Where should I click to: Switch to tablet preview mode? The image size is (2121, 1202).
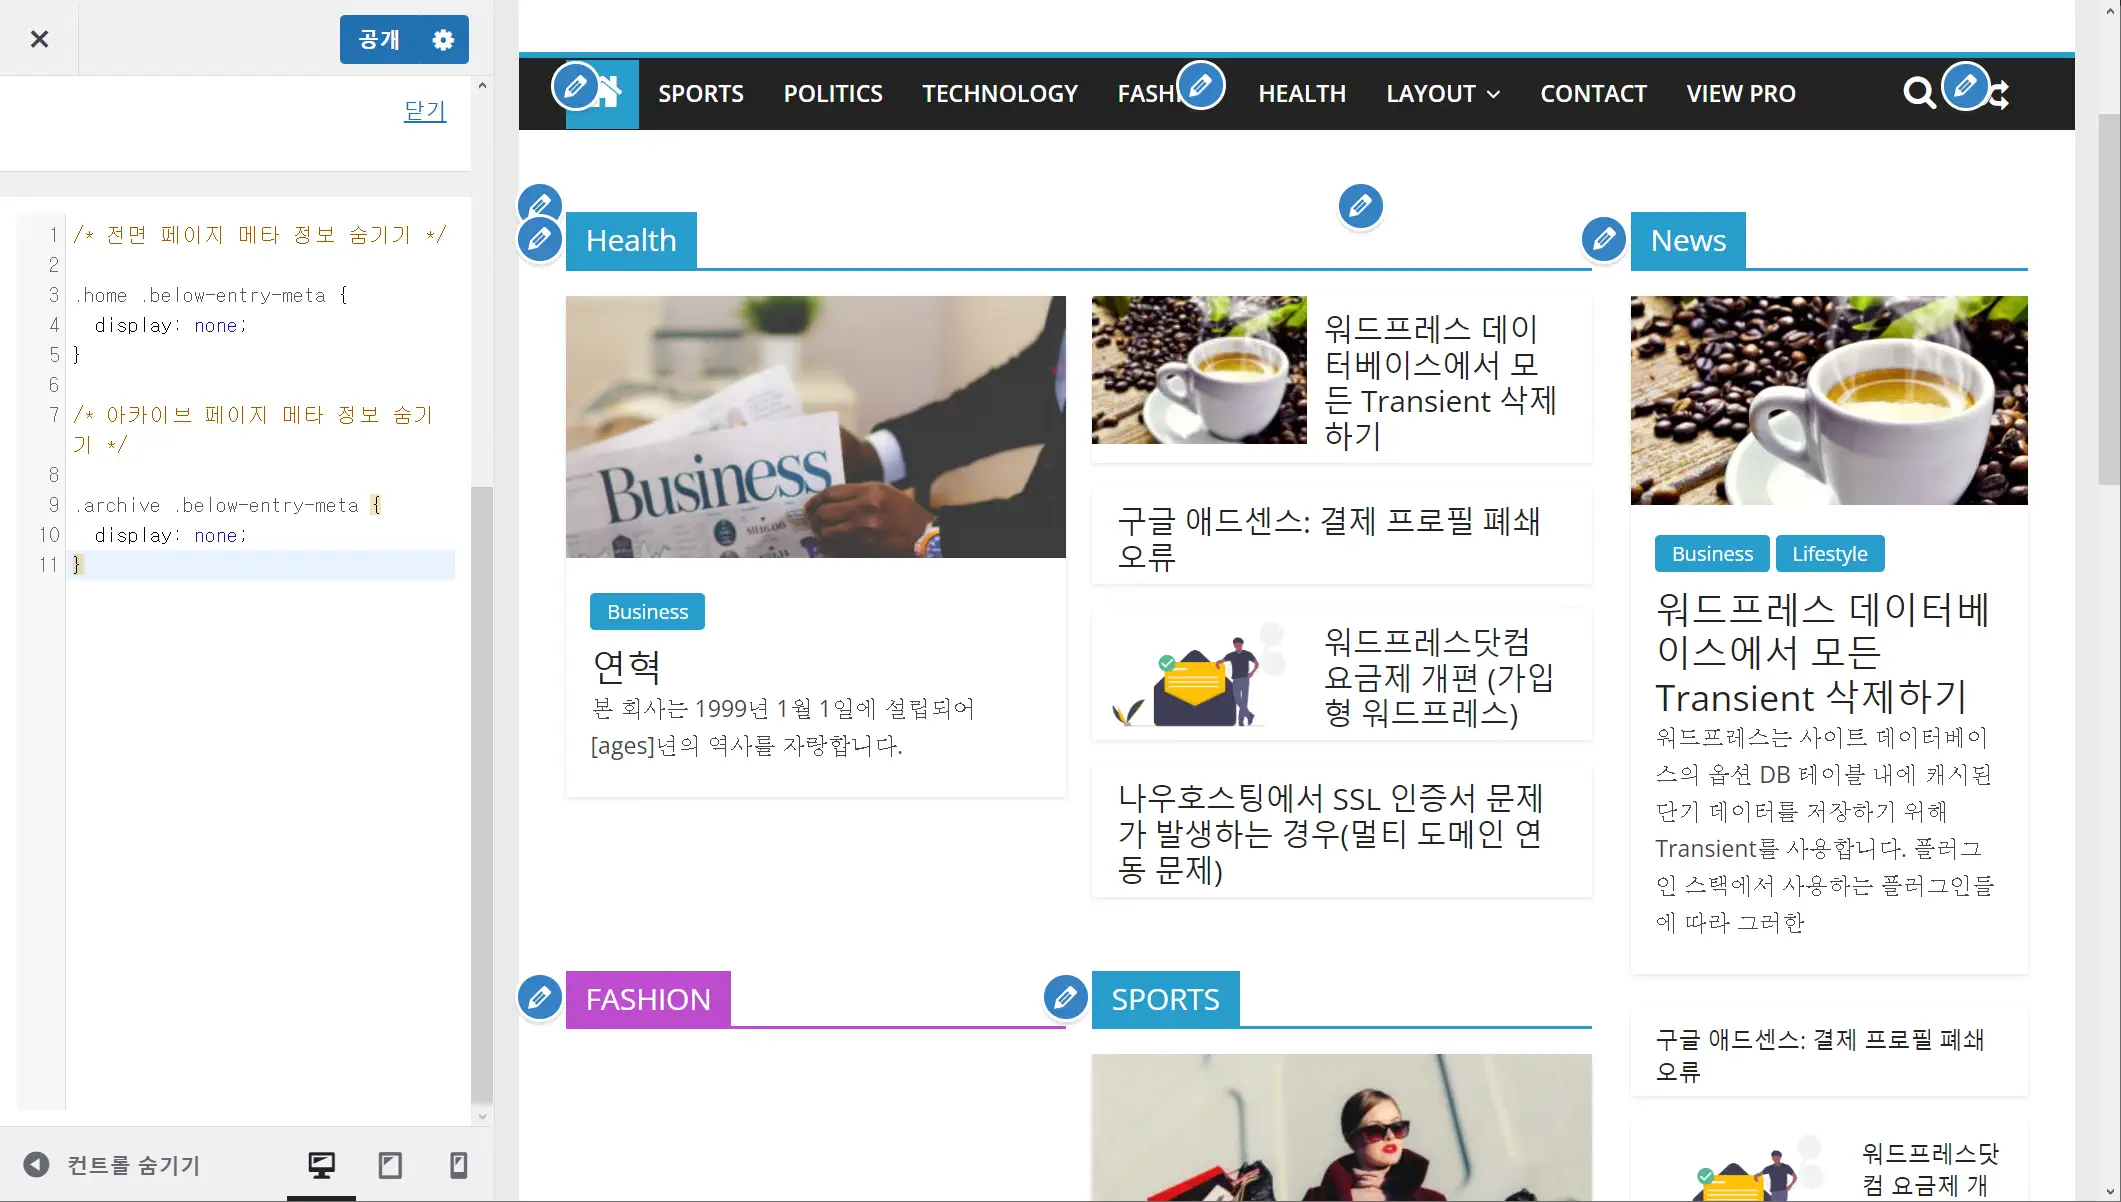[390, 1164]
